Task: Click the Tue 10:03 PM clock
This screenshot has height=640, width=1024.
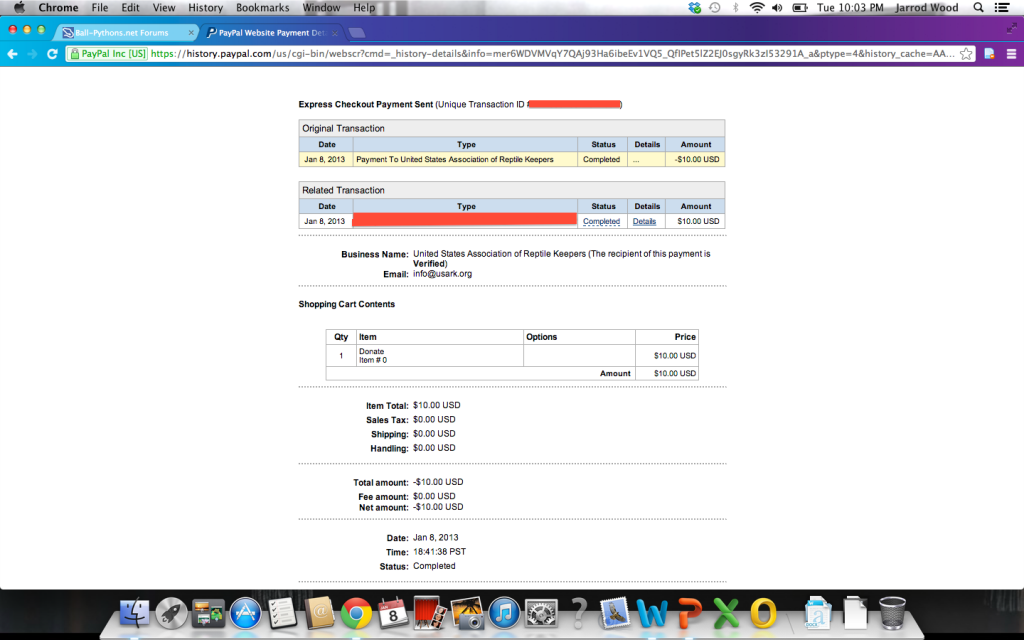Action: pos(850,8)
